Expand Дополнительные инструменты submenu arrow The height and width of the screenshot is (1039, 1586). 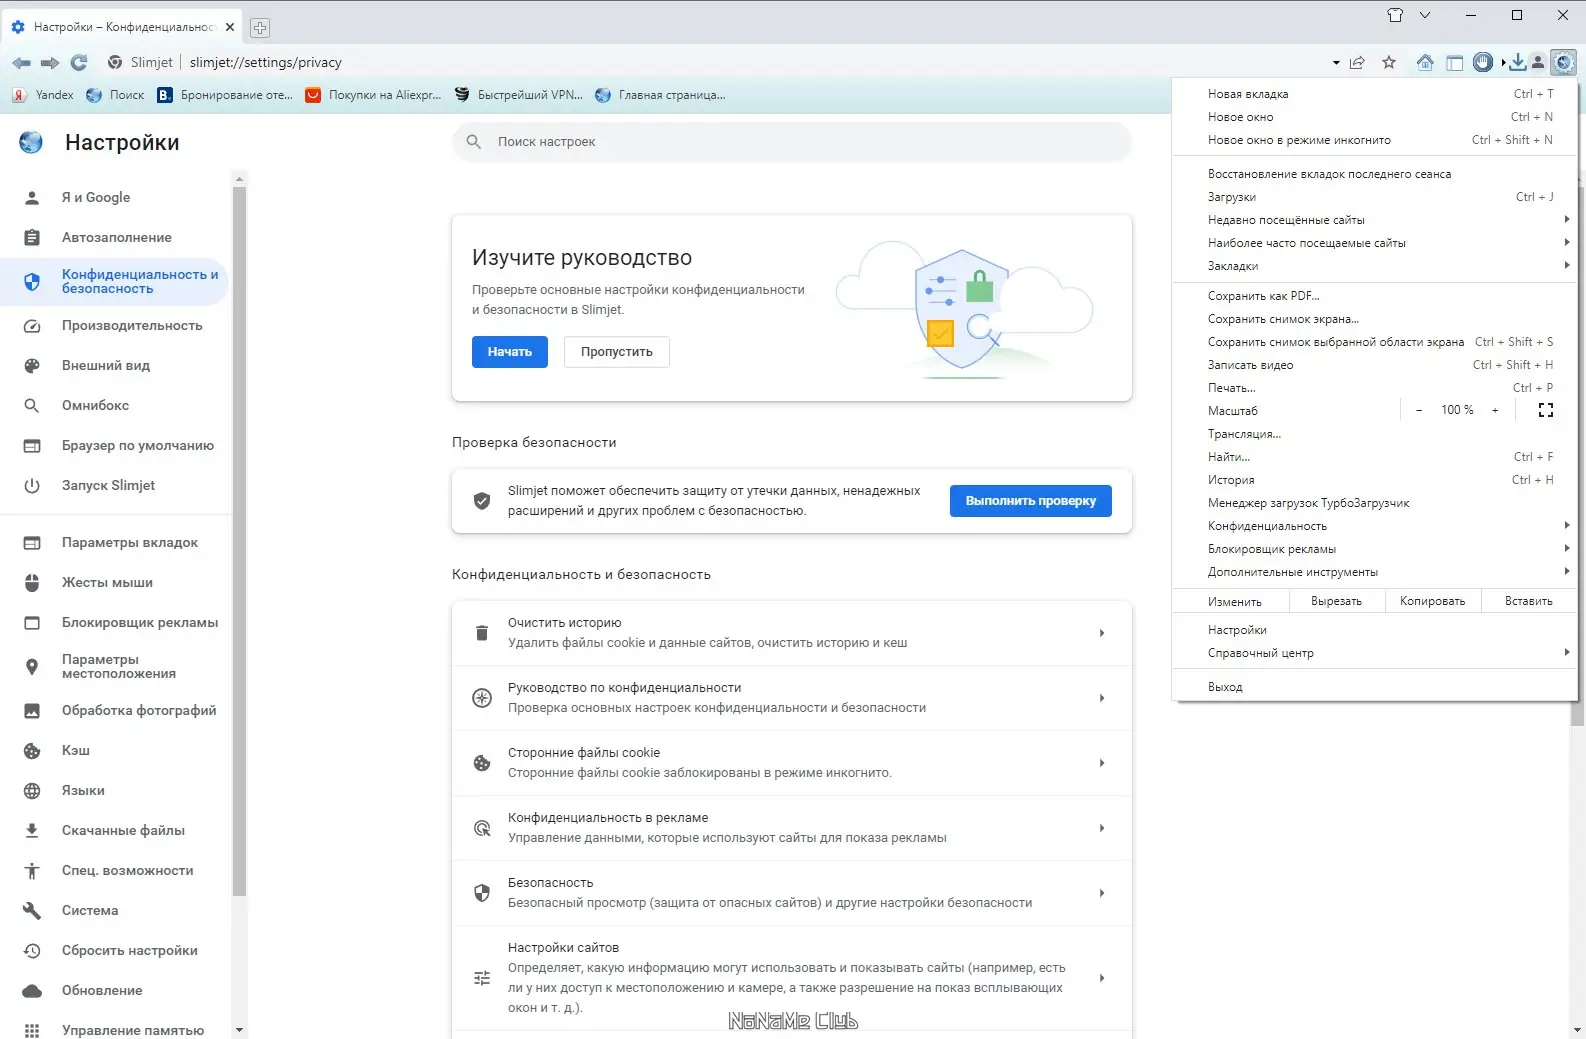pos(1566,571)
